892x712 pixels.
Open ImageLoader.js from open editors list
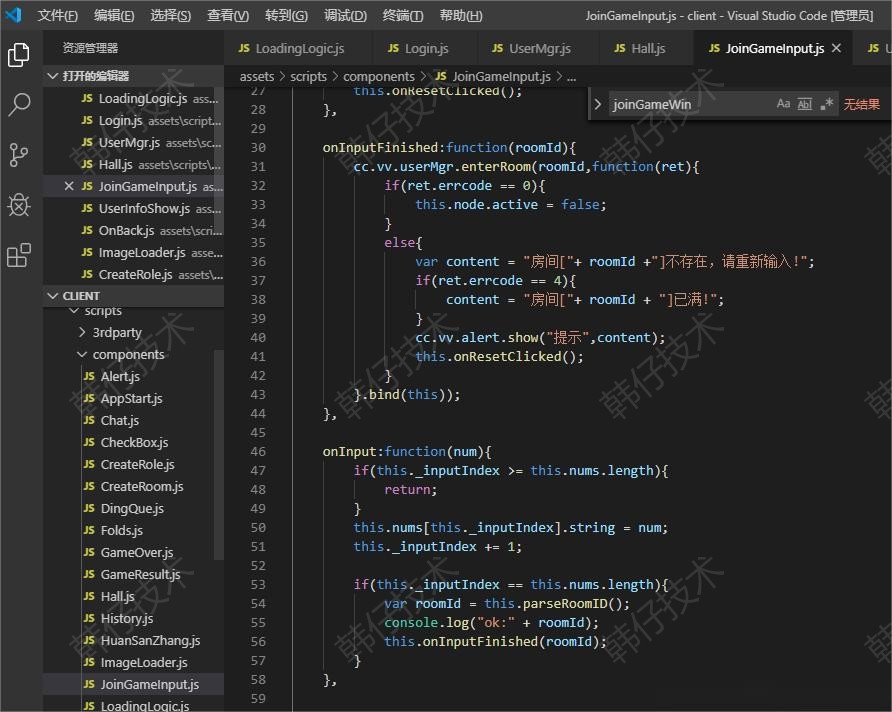[133, 252]
